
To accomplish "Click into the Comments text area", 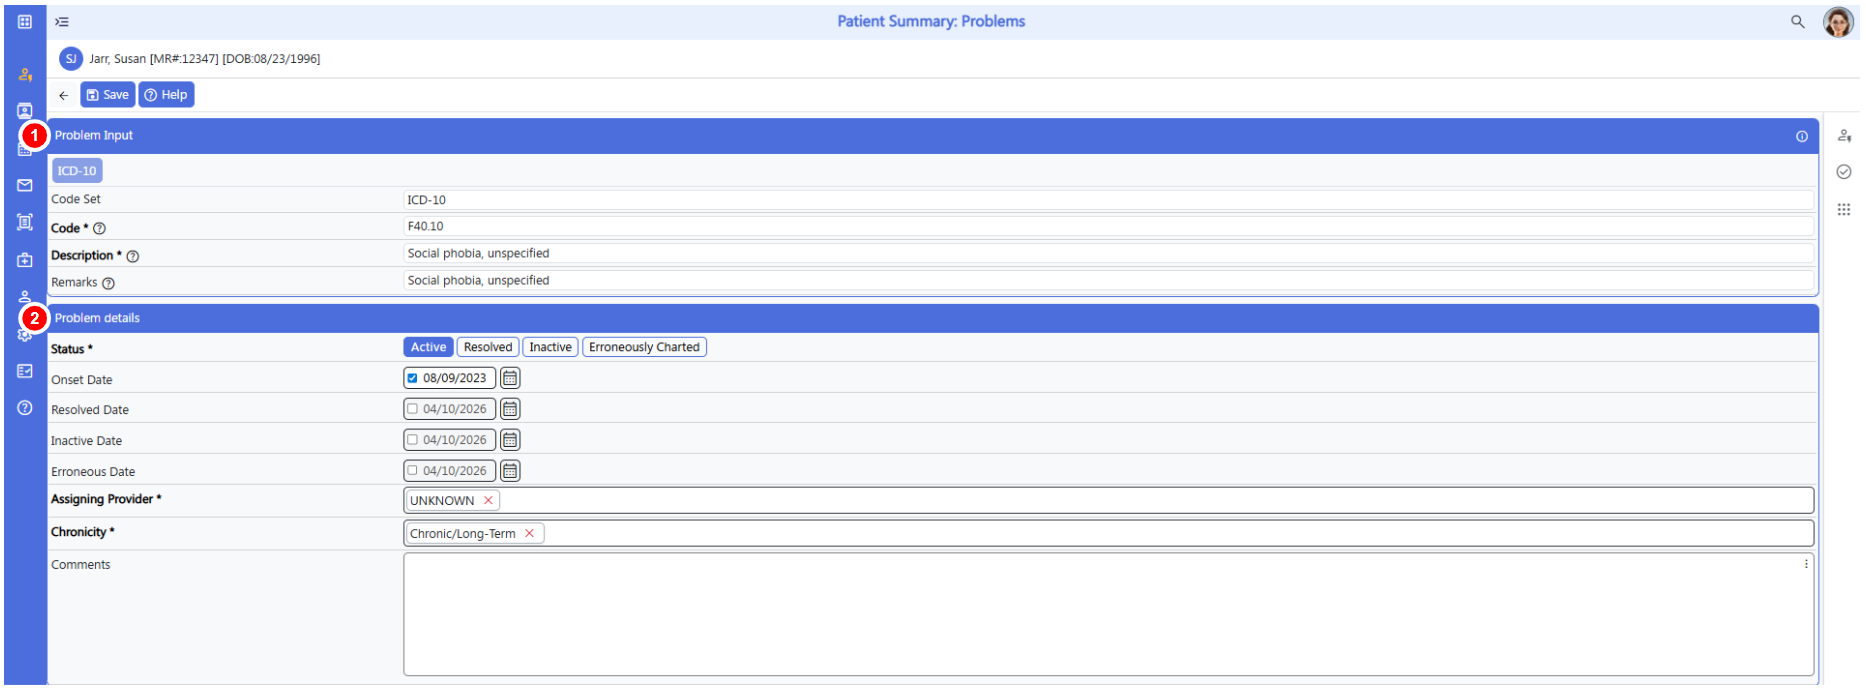I will (x=1108, y=615).
